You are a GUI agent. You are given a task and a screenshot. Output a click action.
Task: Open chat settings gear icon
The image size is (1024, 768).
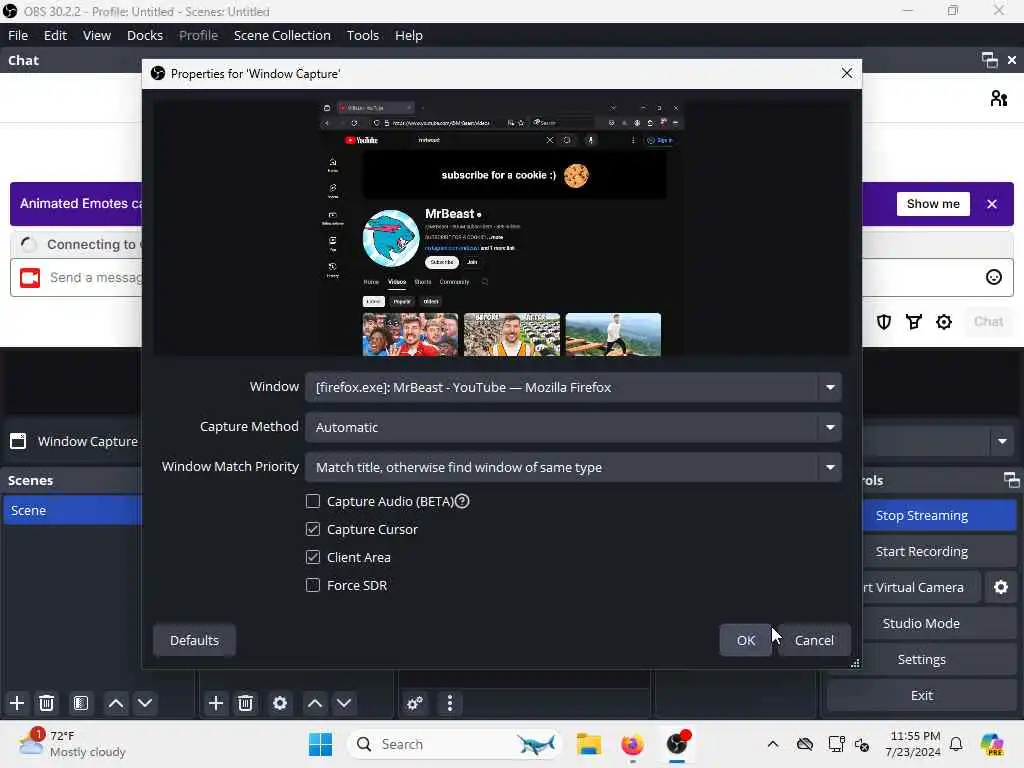tap(944, 322)
